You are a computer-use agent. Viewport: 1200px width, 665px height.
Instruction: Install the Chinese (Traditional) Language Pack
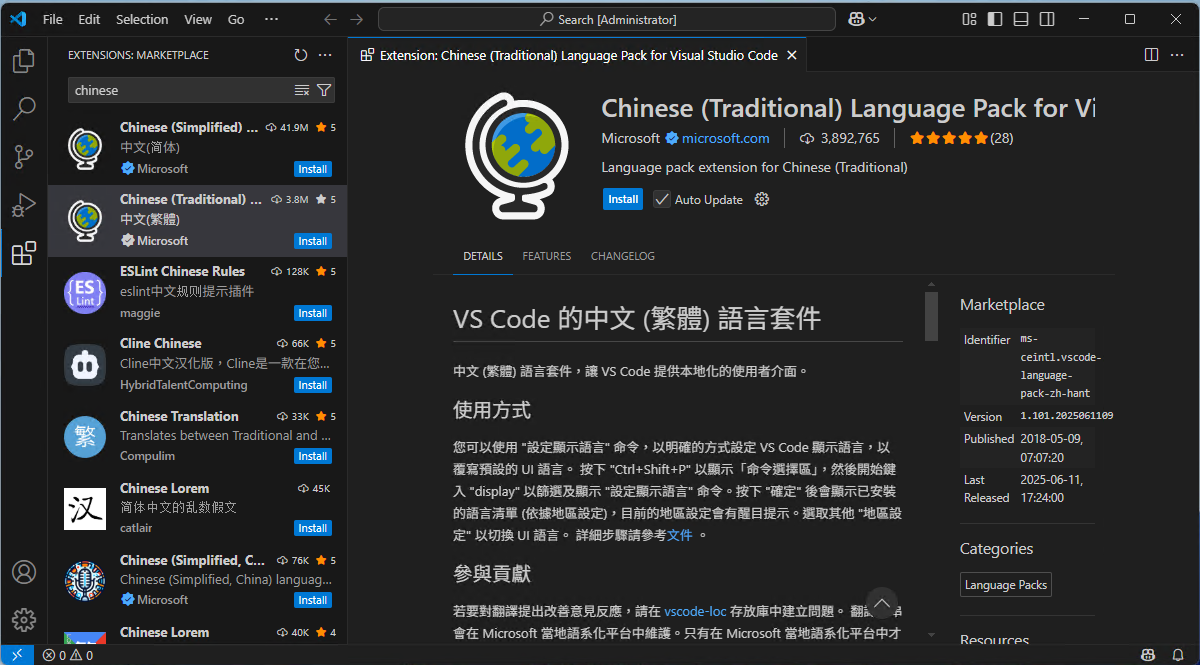tap(623, 199)
